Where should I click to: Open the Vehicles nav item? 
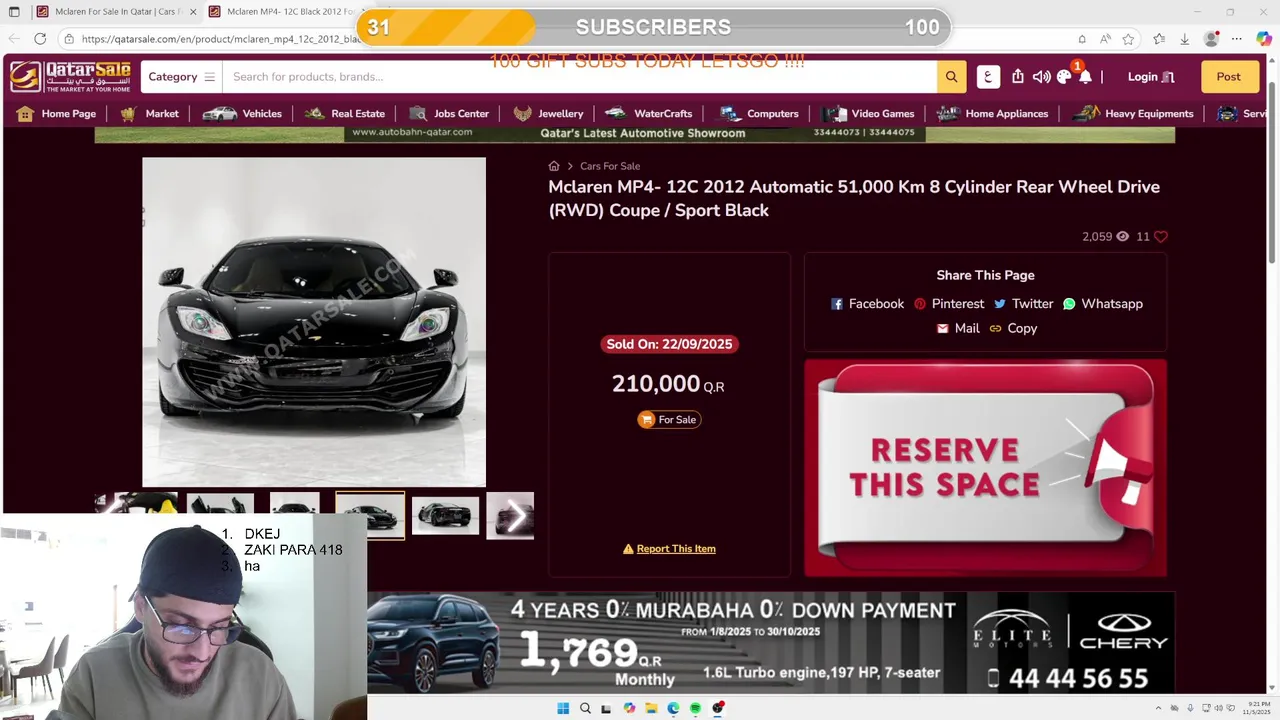(x=242, y=114)
